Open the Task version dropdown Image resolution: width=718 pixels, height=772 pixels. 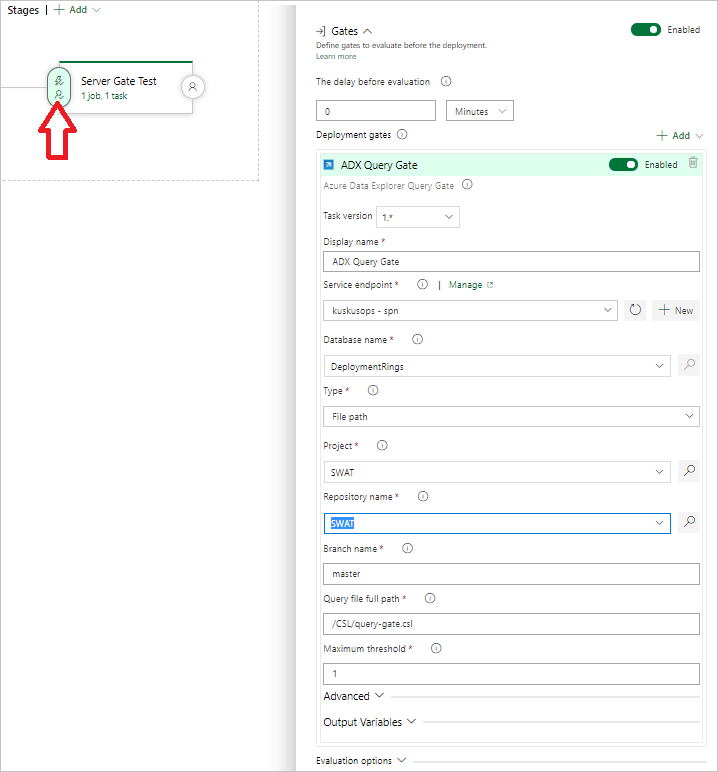(x=417, y=216)
